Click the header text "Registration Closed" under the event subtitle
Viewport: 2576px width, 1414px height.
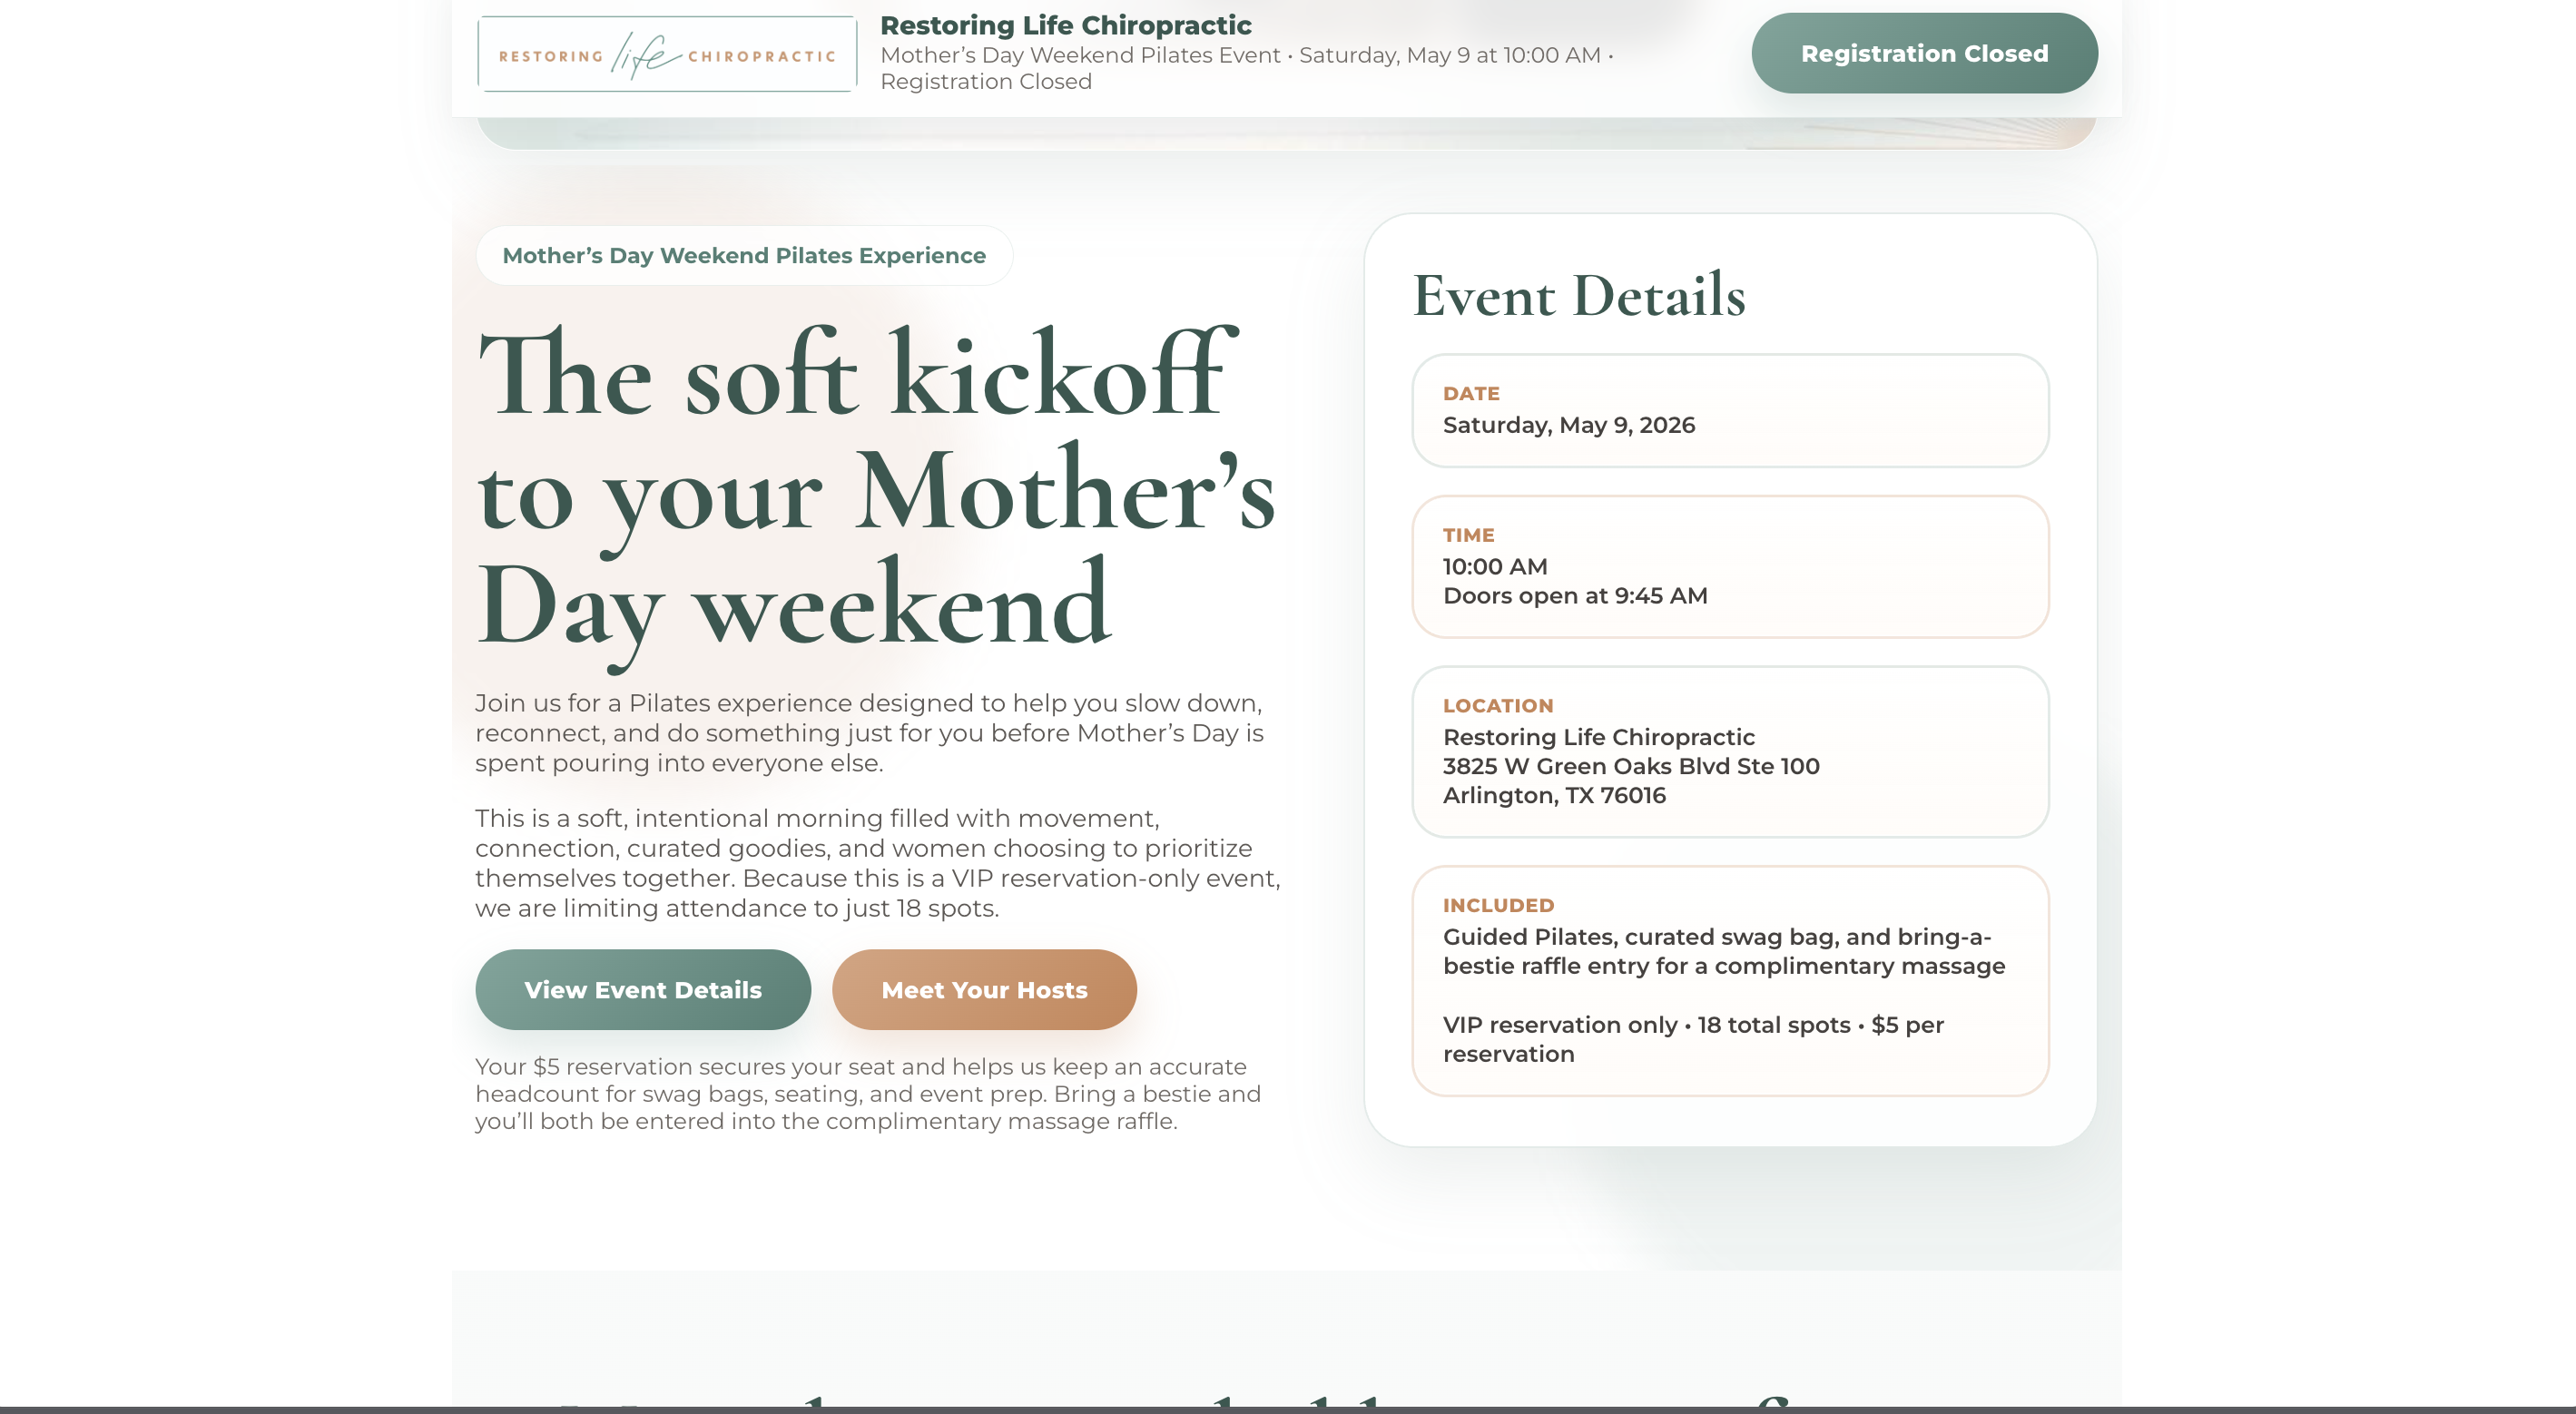986,82
